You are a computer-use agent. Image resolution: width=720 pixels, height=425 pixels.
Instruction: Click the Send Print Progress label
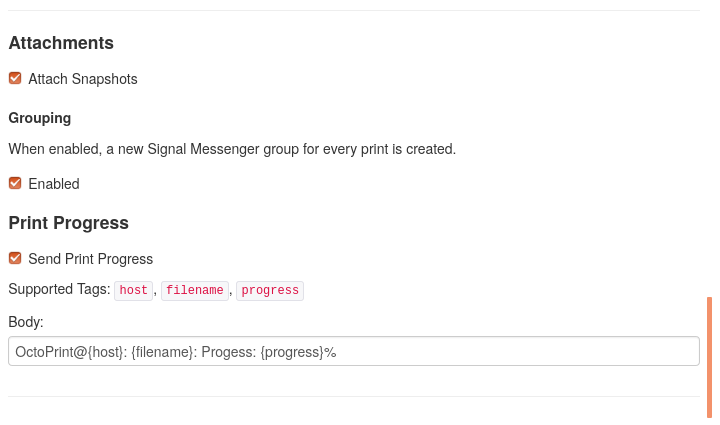point(90,259)
